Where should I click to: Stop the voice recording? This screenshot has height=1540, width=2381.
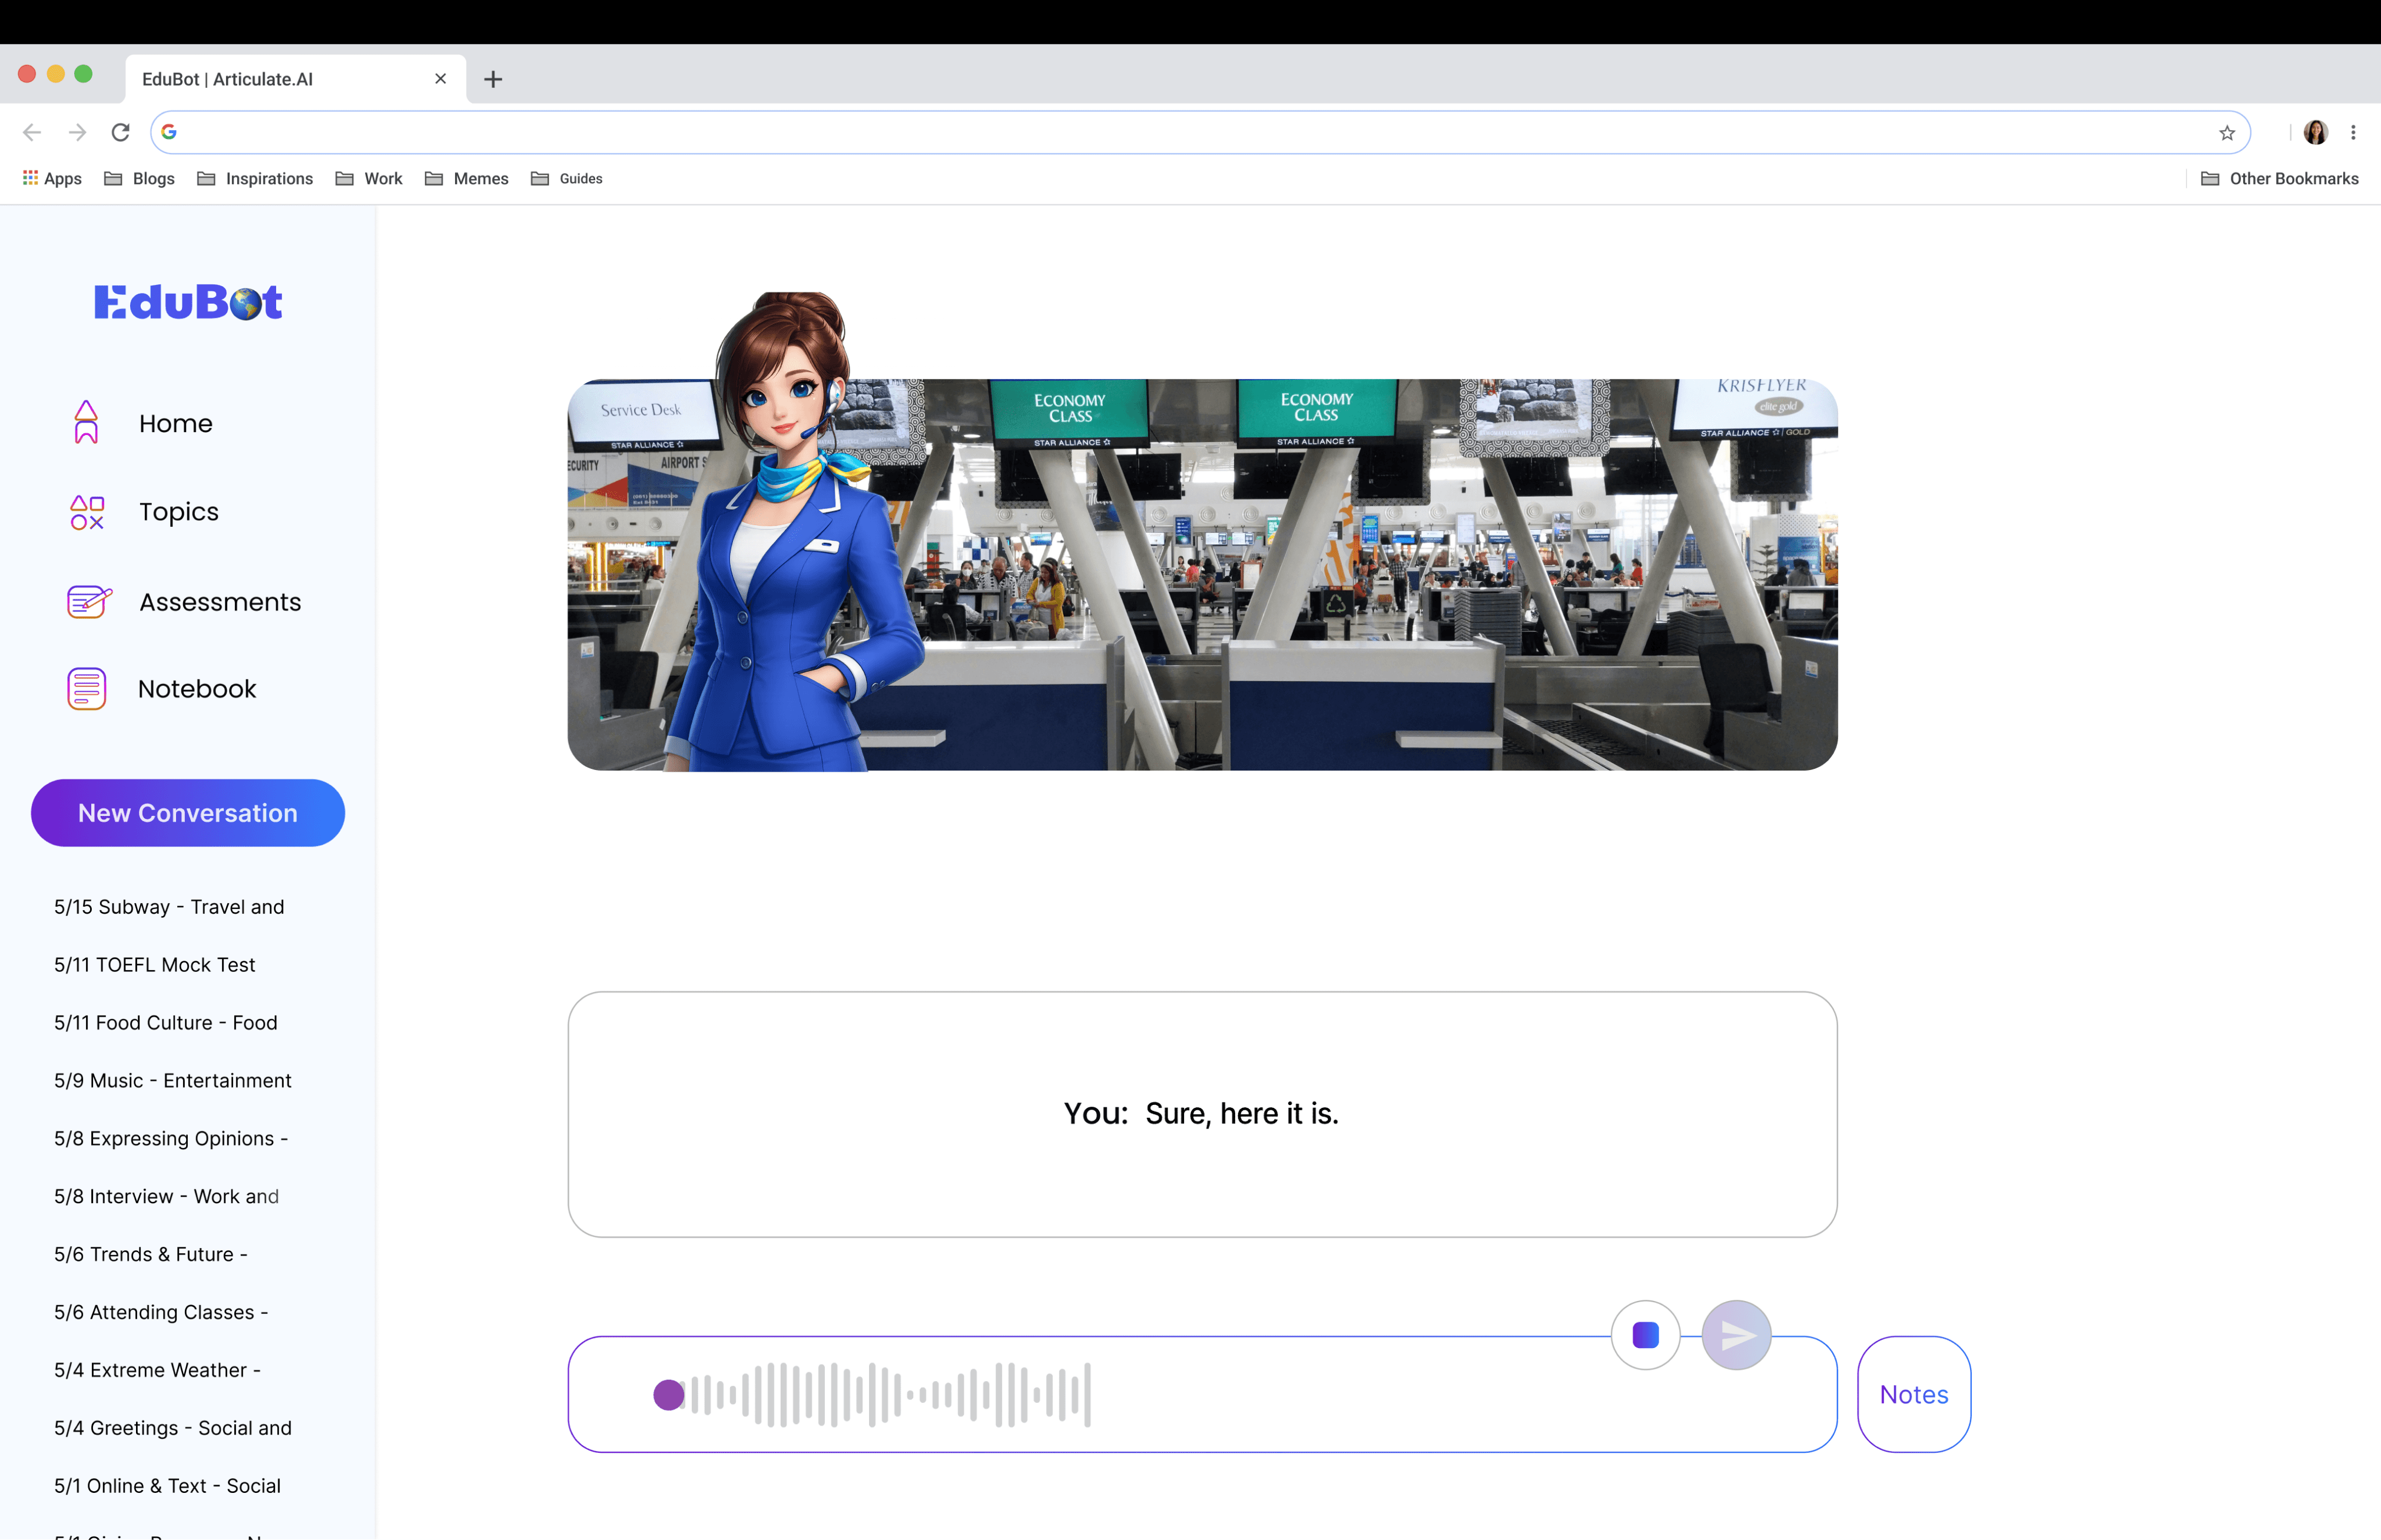point(1645,1334)
